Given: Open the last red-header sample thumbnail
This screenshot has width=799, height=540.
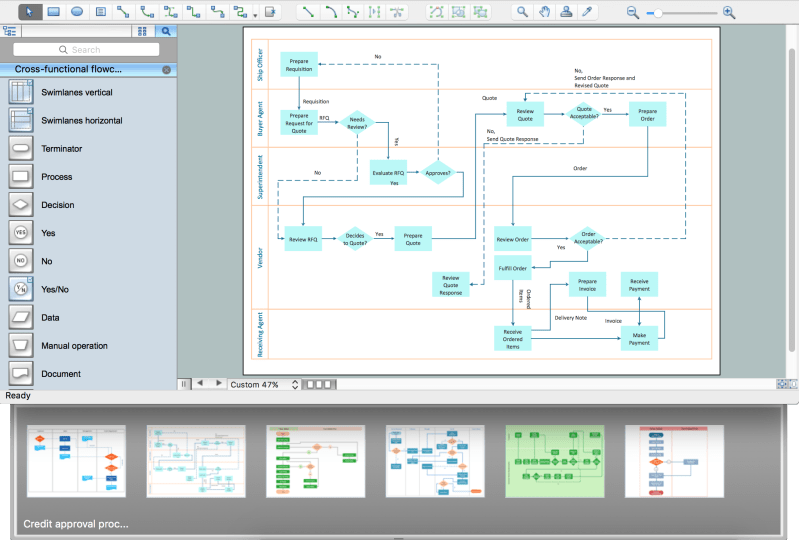Looking at the screenshot, I should (x=675, y=462).
